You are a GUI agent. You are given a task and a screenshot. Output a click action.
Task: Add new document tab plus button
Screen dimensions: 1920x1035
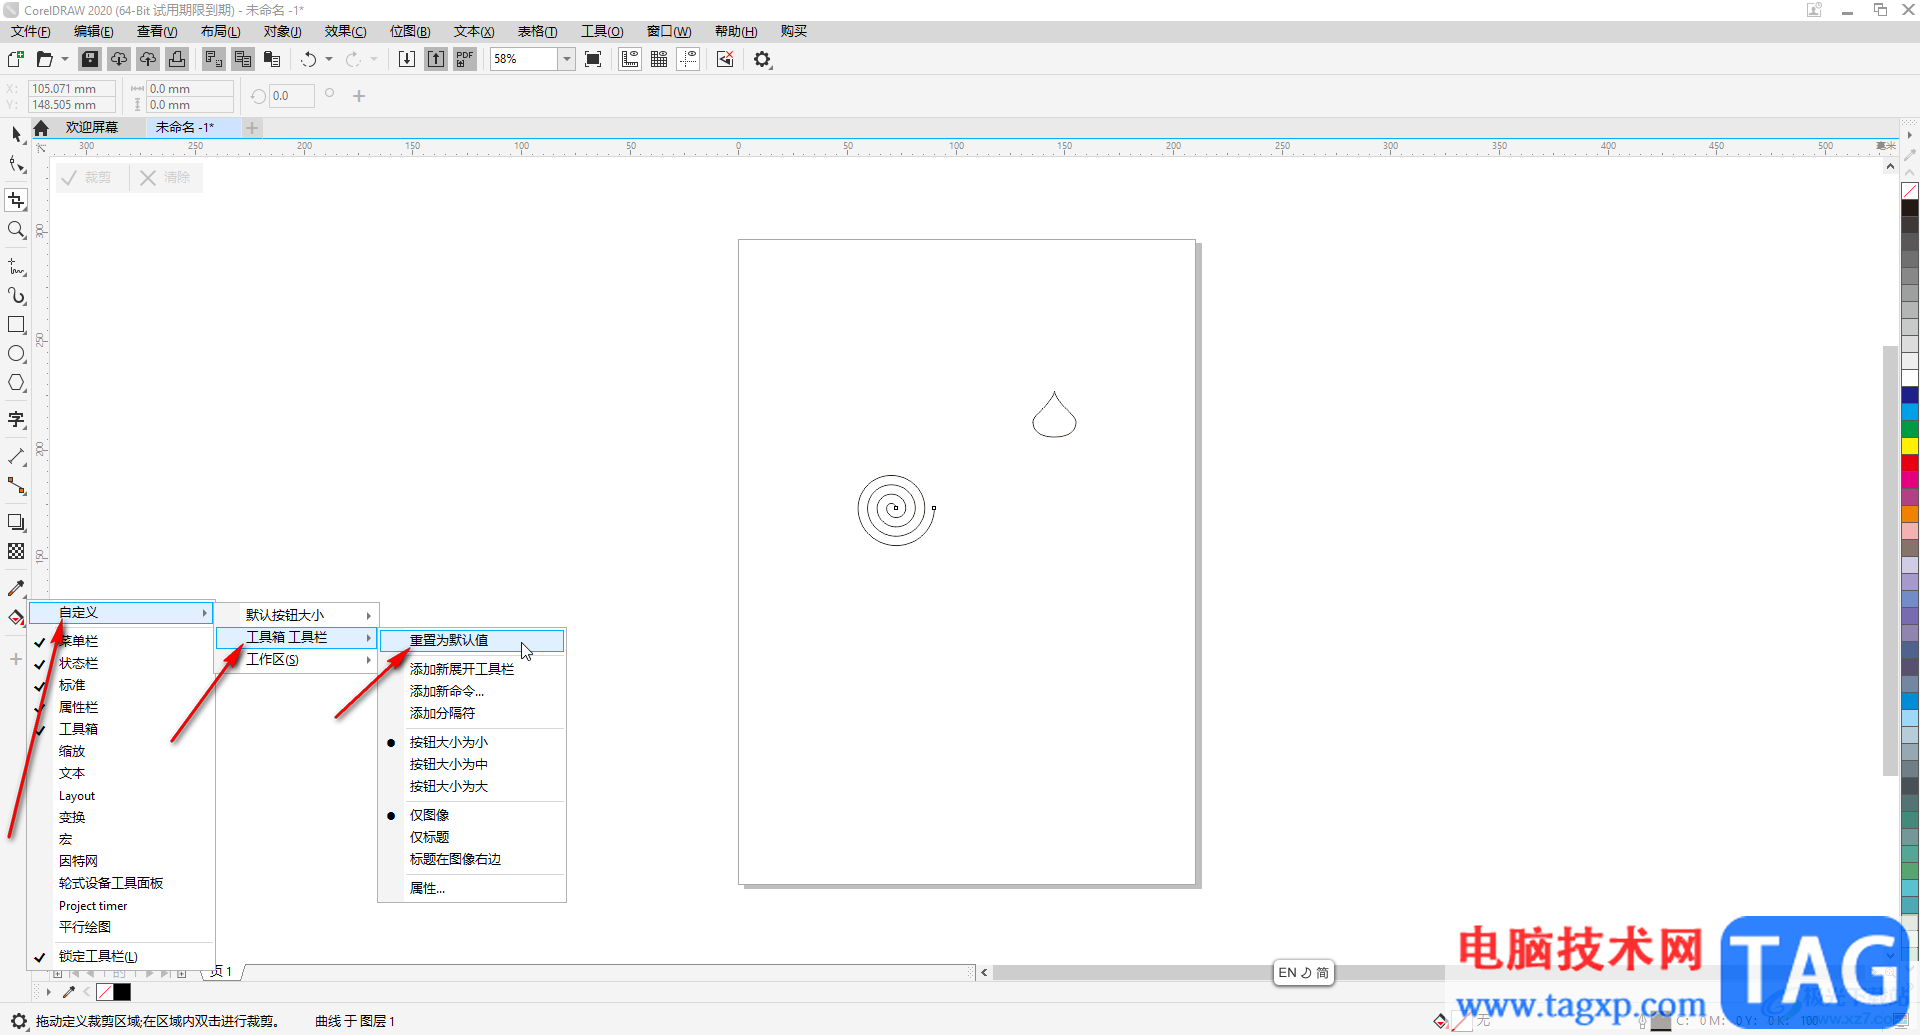[x=252, y=127]
